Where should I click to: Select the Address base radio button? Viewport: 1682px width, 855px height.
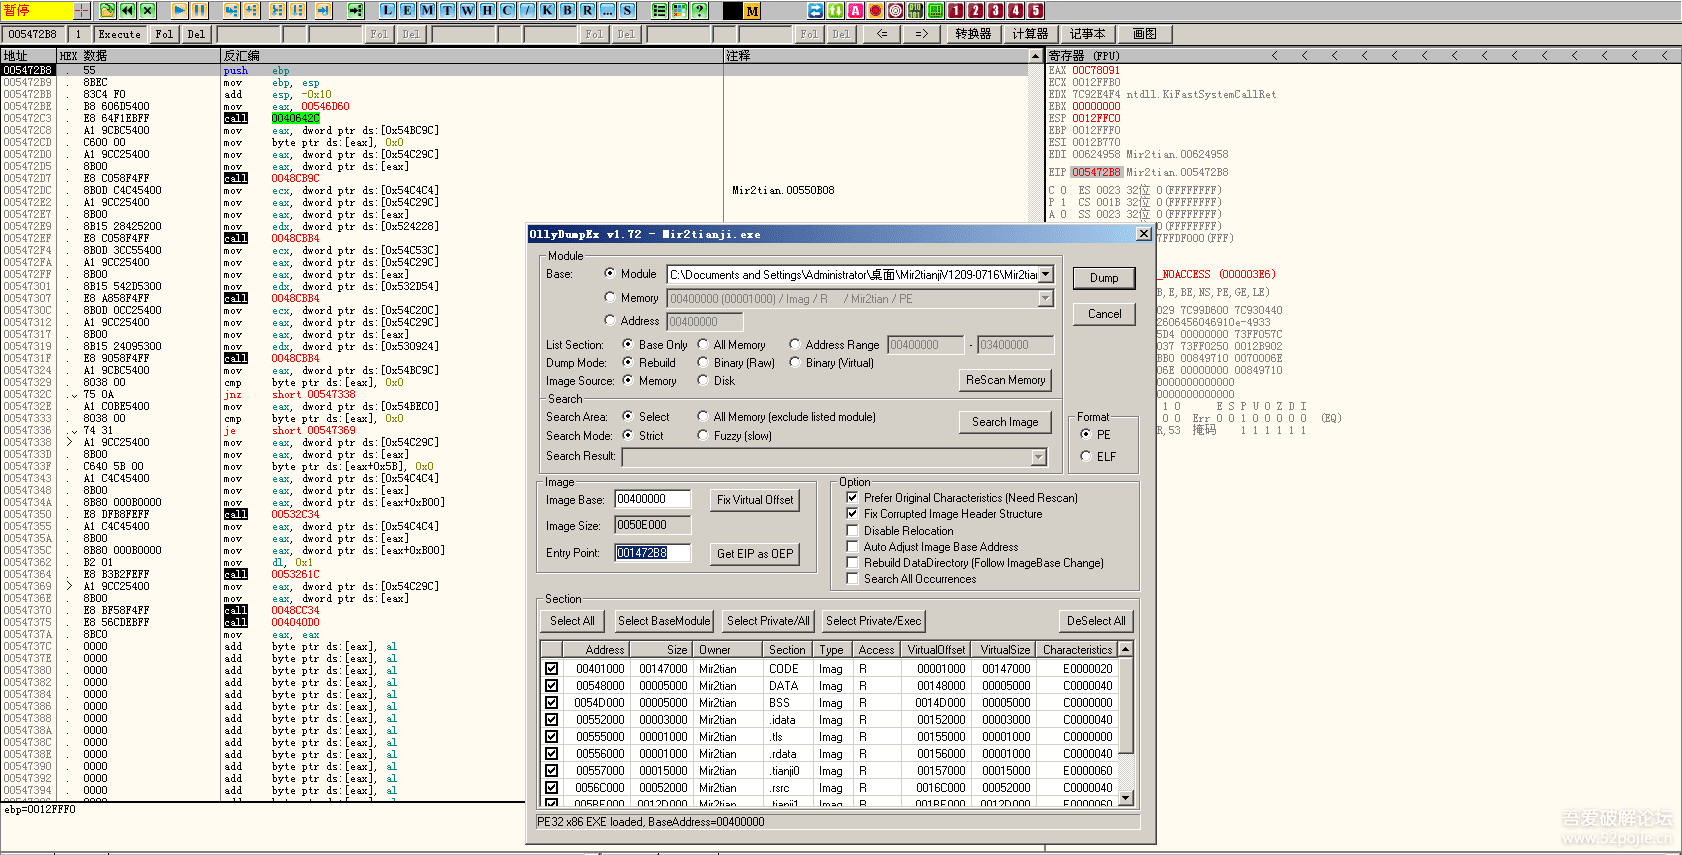[x=610, y=320]
